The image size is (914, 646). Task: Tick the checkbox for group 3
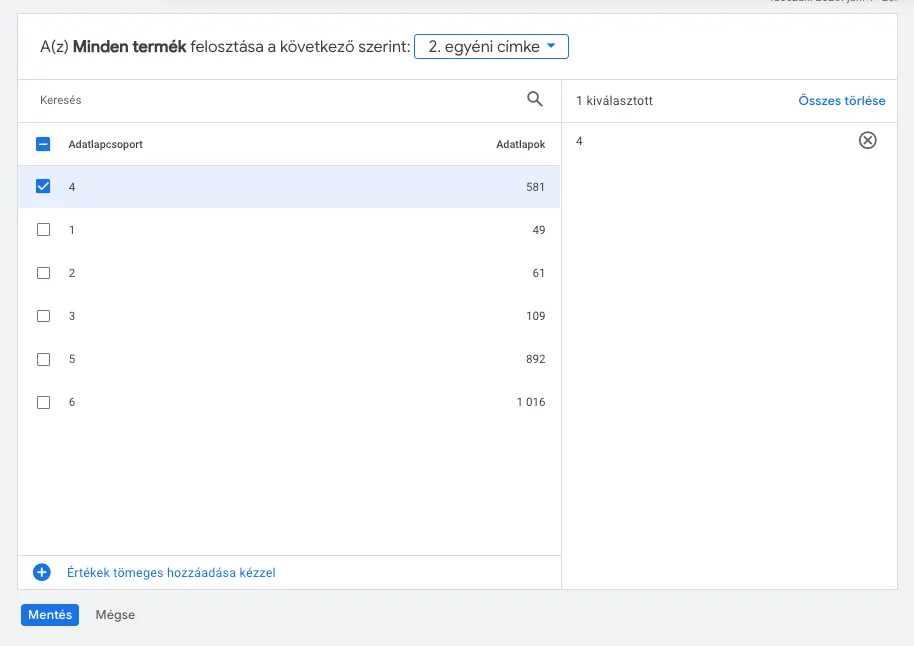click(43, 316)
